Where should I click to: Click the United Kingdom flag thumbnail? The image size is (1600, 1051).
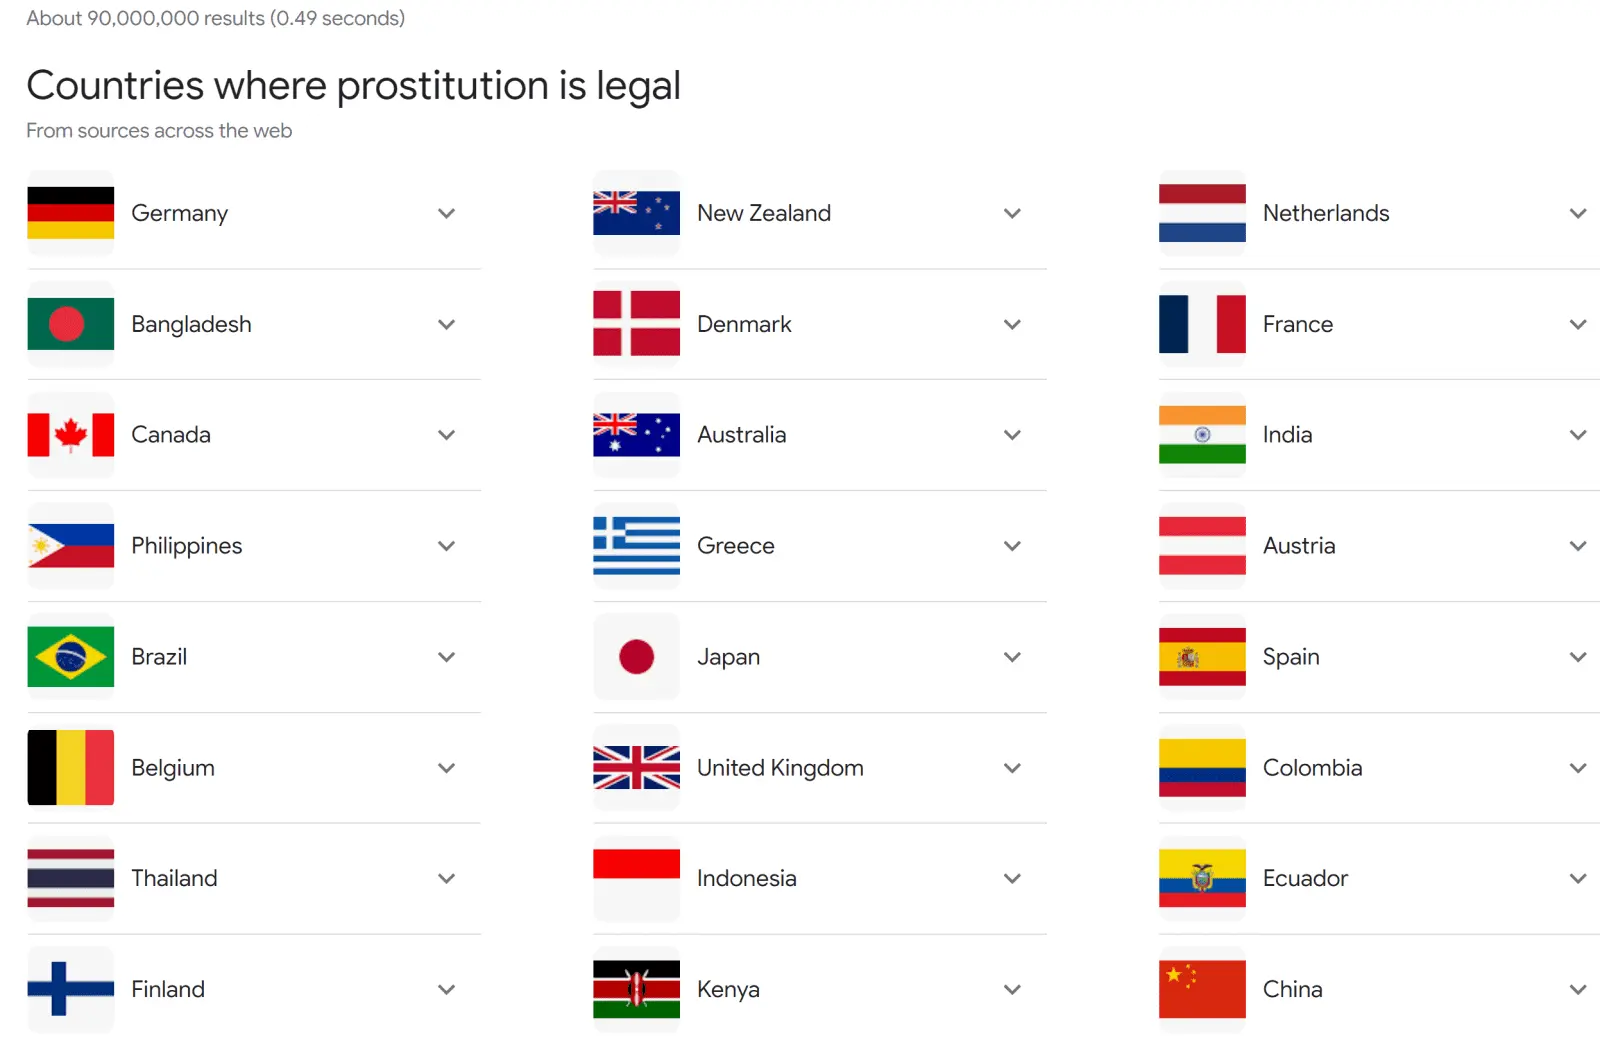(636, 768)
